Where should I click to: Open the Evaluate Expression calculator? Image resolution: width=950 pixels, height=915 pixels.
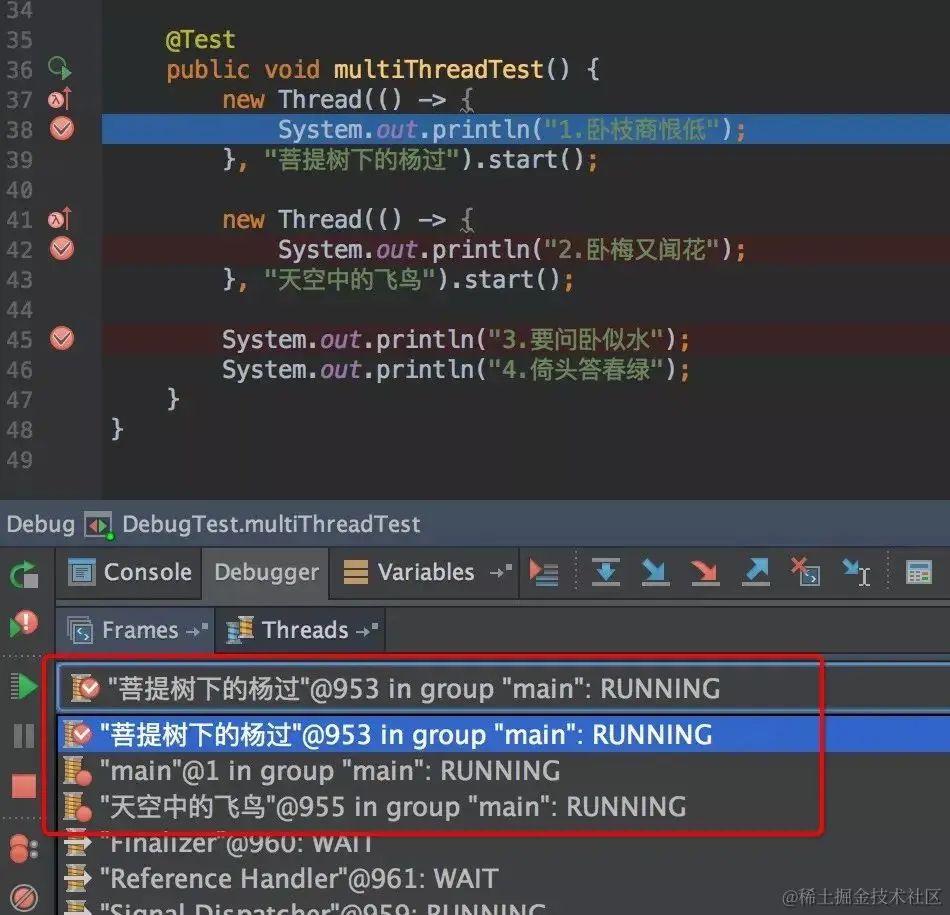[x=918, y=572]
